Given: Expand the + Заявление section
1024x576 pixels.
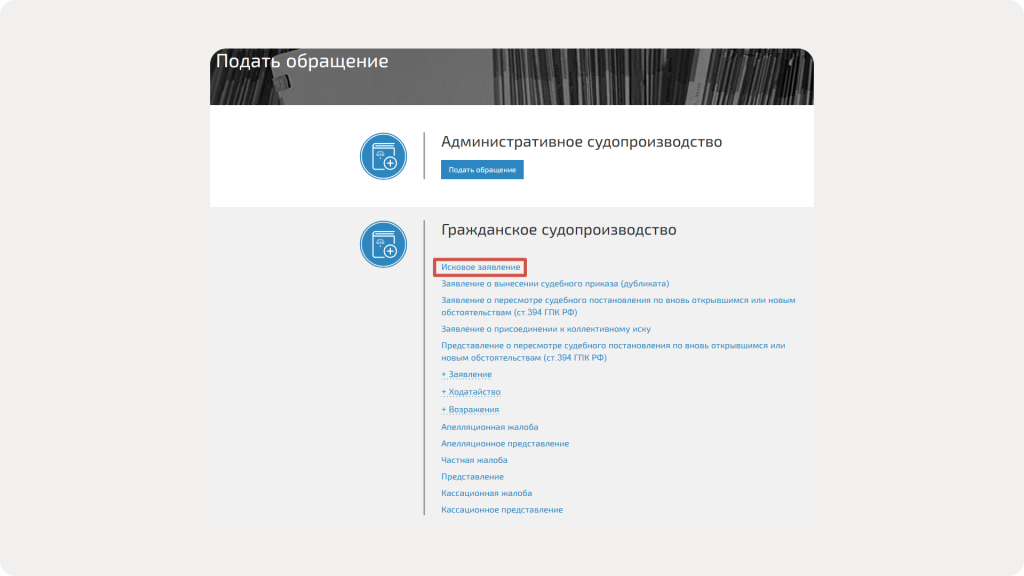Looking at the screenshot, I should click(x=466, y=374).
